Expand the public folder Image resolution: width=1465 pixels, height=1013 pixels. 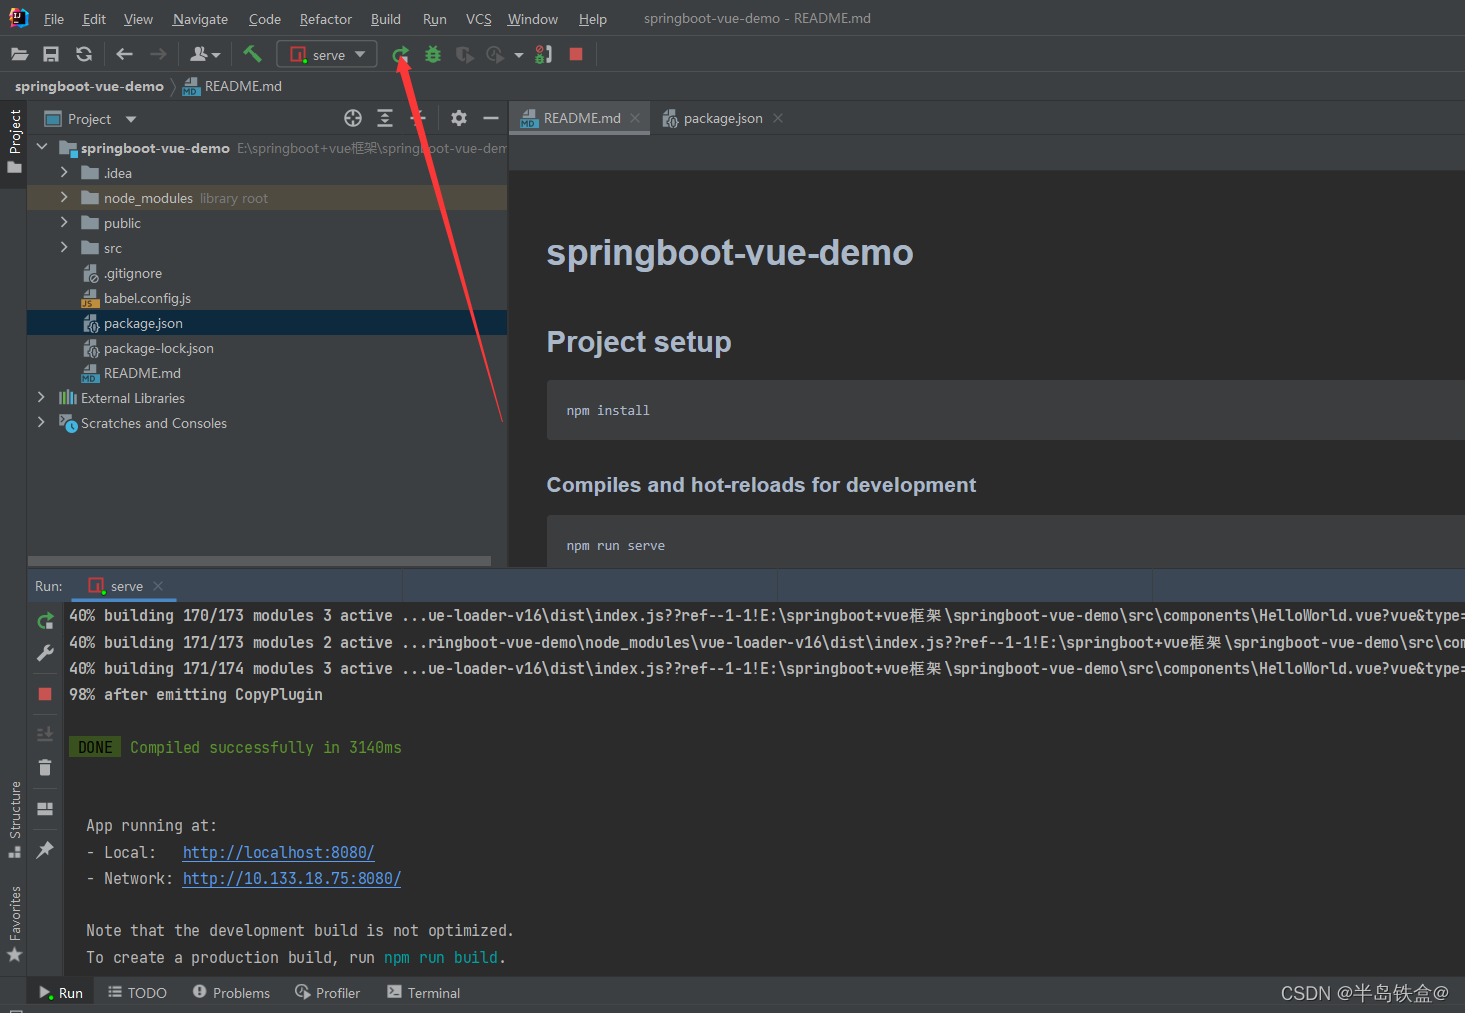tap(64, 222)
